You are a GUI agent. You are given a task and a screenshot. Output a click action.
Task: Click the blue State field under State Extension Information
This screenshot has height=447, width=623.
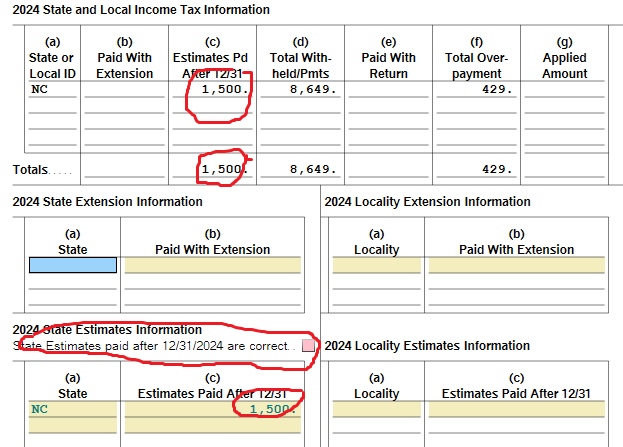tap(72, 265)
